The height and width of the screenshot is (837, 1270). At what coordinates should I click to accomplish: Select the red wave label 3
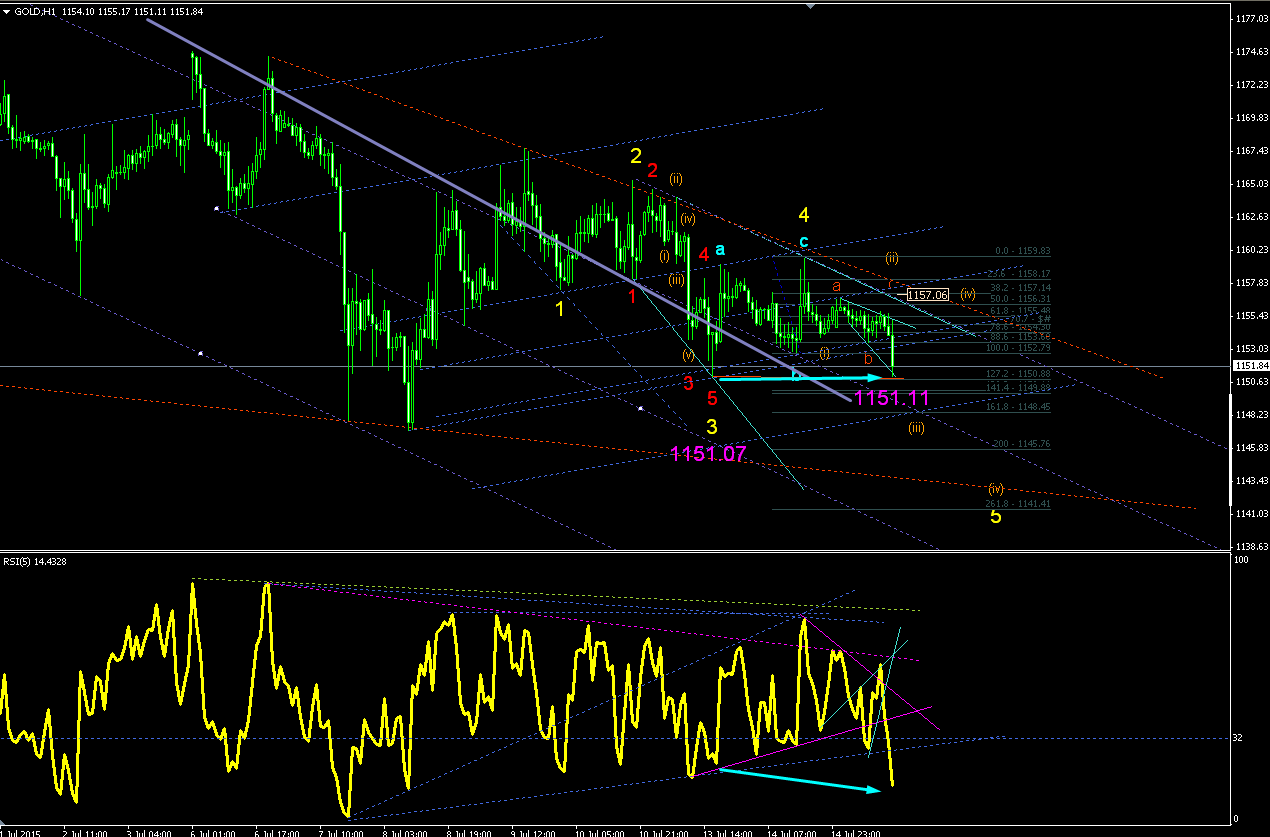pos(688,382)
